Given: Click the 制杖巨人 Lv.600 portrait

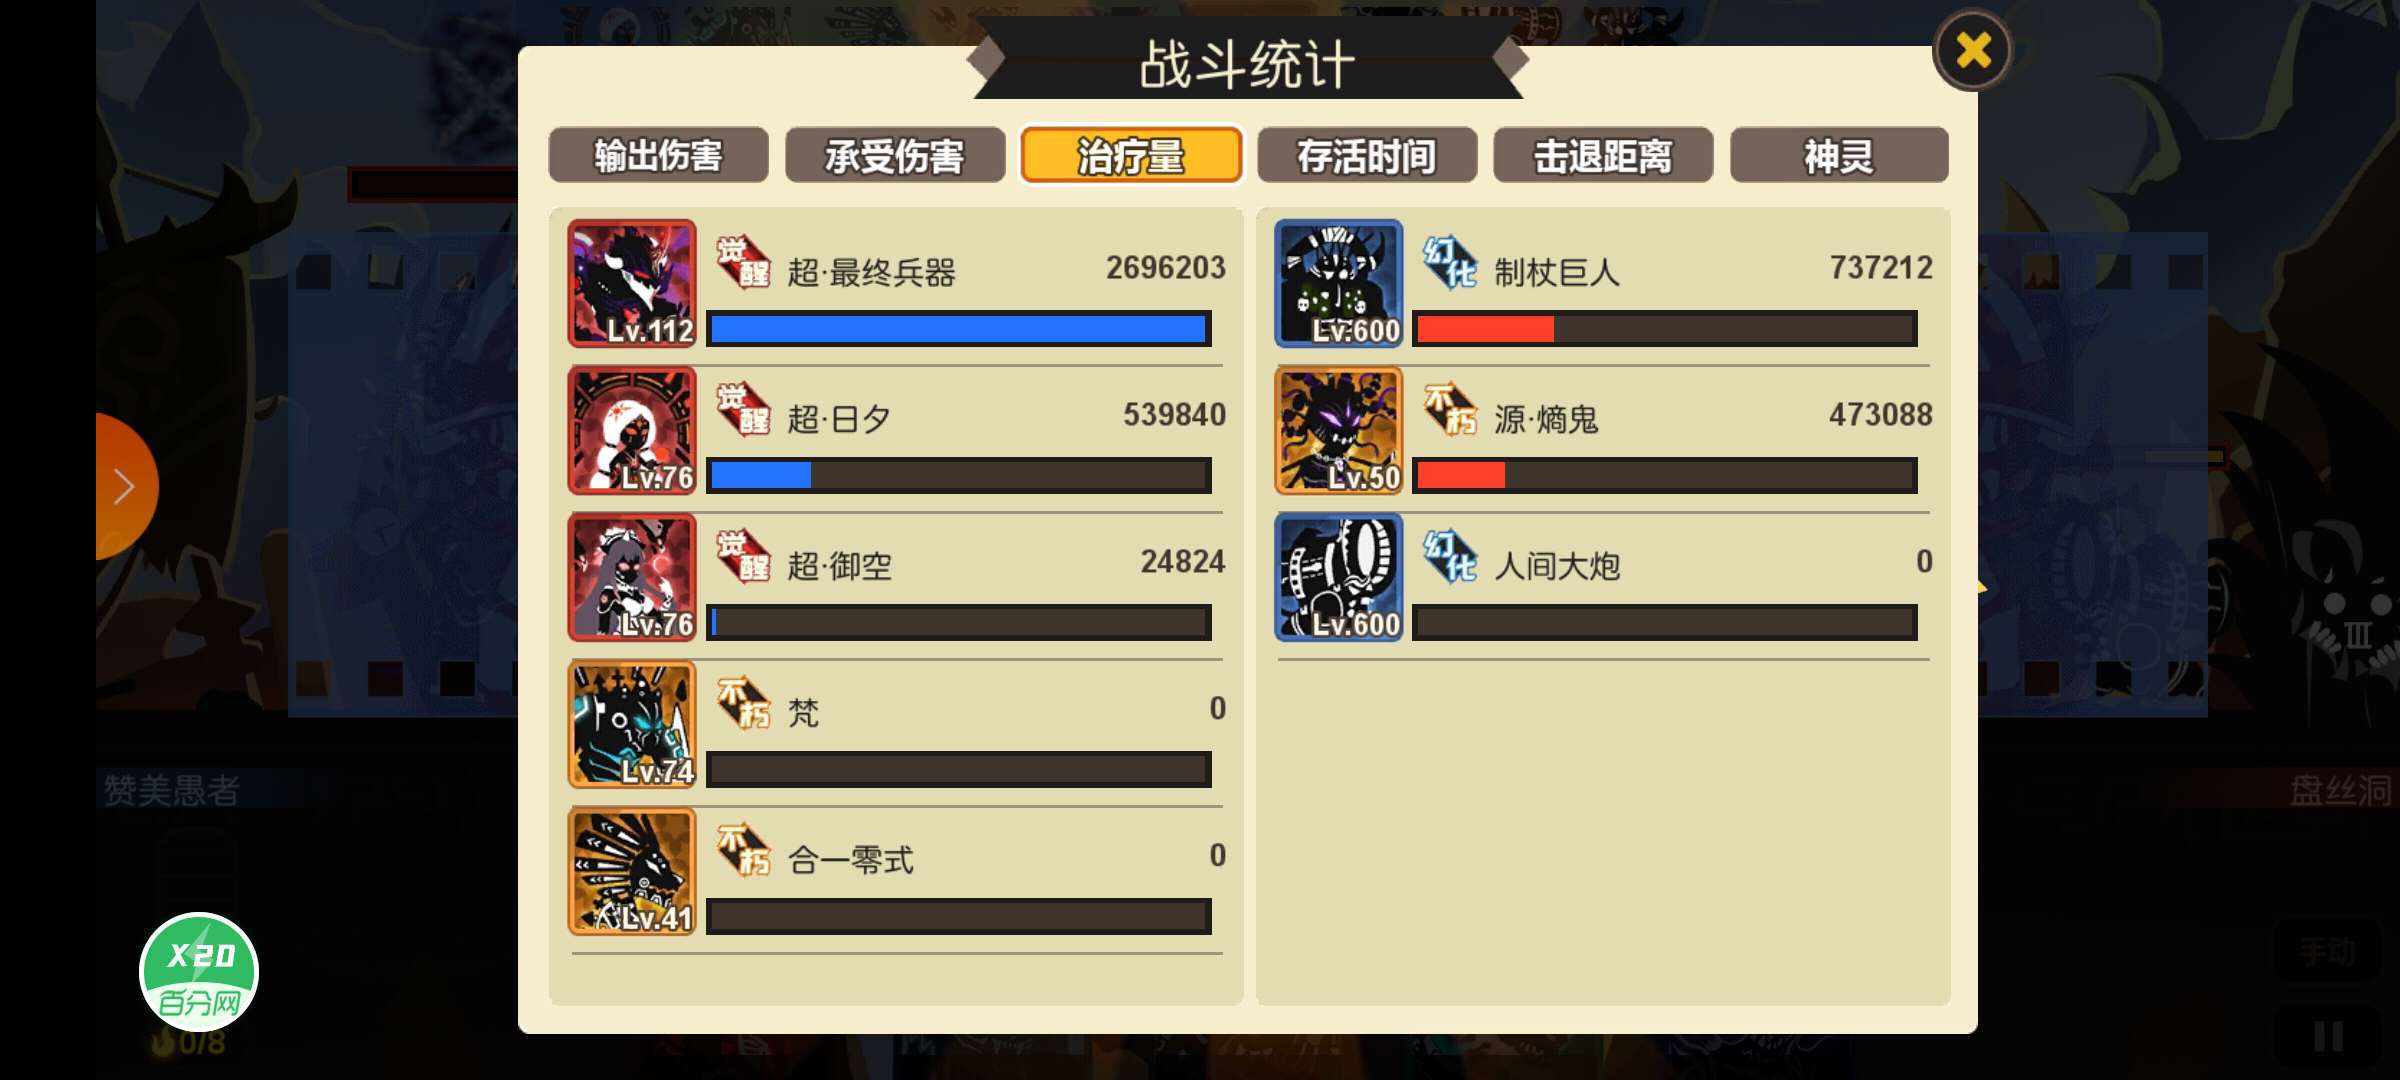Looking at the screenshot, I should coord(1339,284).
